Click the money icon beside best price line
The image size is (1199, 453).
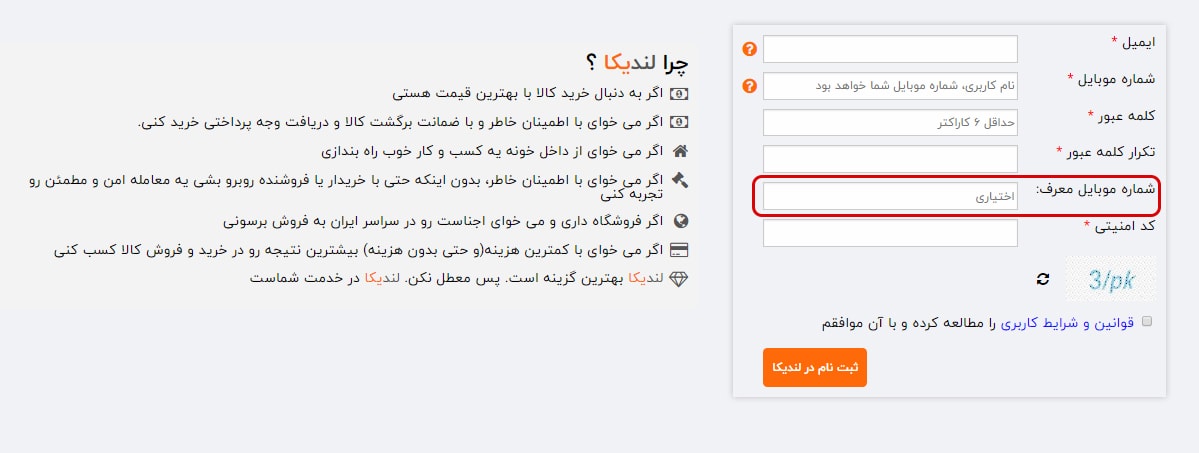(679, 94)
